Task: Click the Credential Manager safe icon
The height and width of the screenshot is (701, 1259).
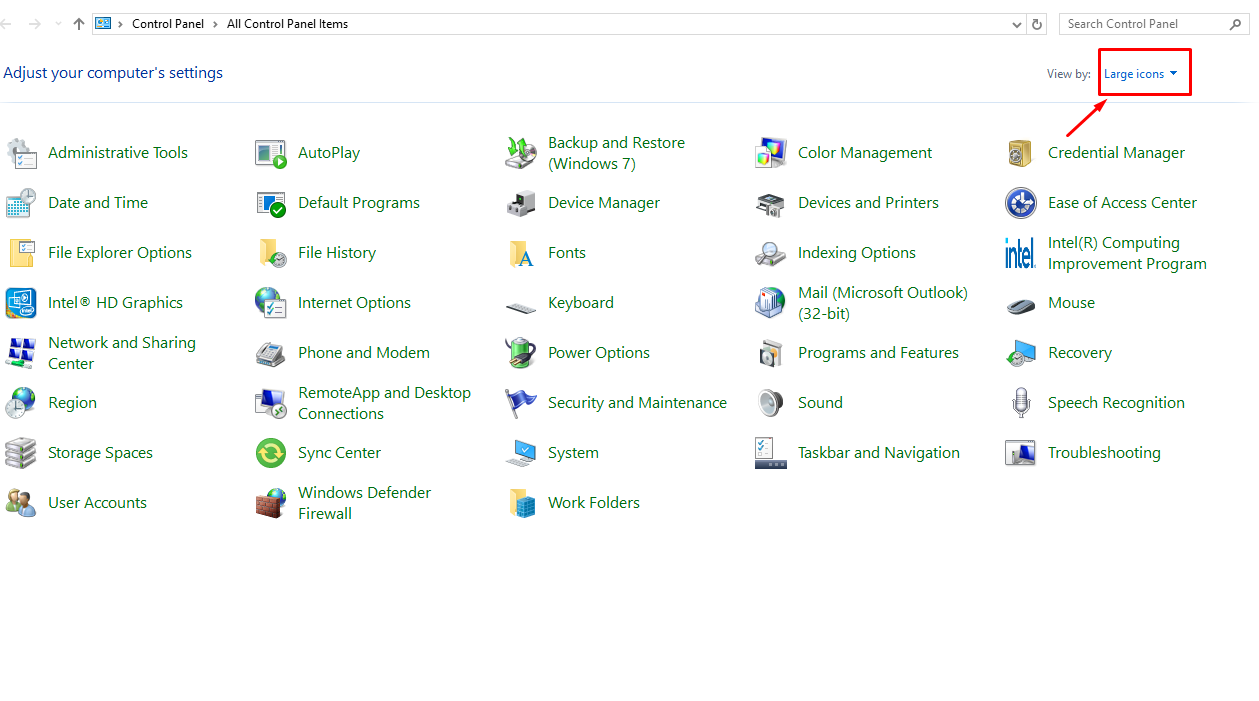Action: pos(1021,153)
